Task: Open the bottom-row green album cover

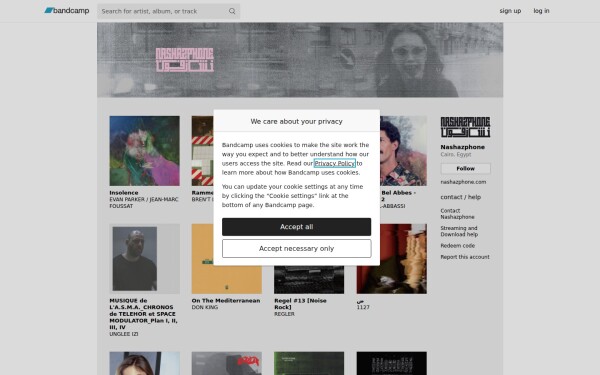Action: click(309, 363)
